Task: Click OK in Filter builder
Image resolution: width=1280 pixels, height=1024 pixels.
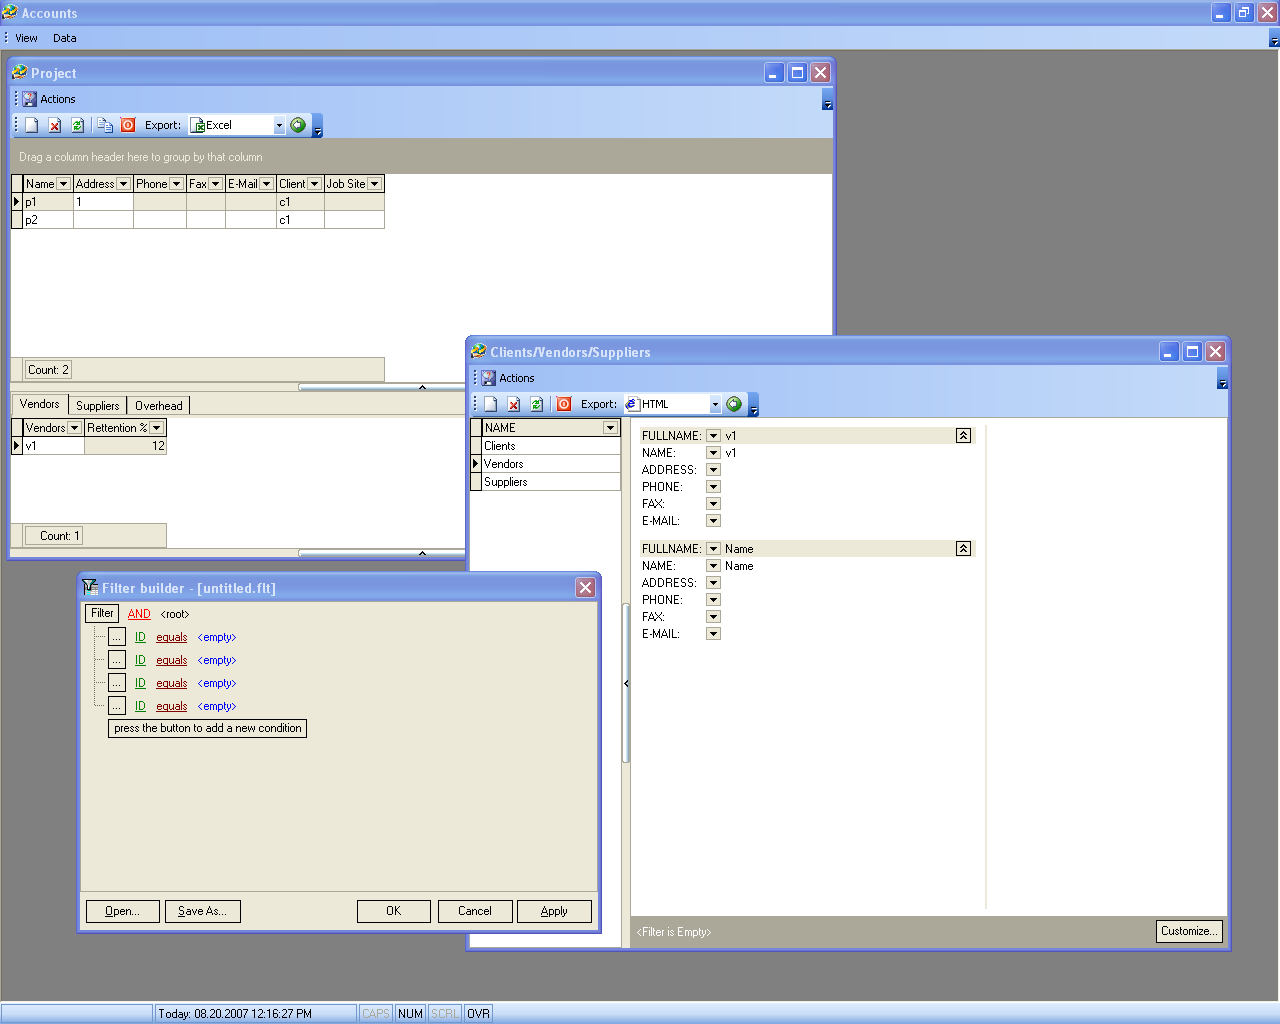Action: 394,911
